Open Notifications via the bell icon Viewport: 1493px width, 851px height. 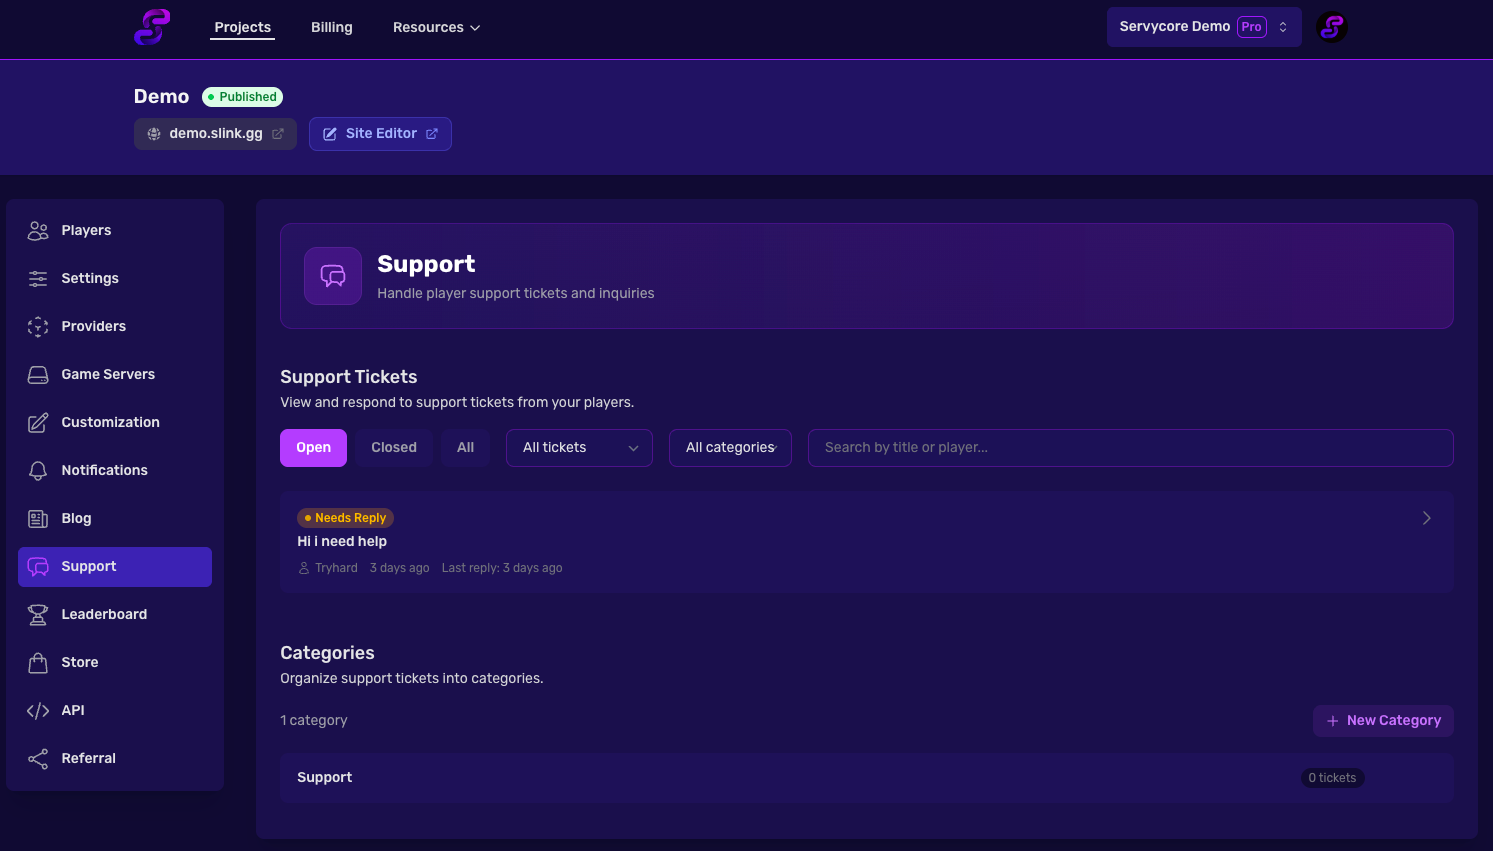(38, 470)
